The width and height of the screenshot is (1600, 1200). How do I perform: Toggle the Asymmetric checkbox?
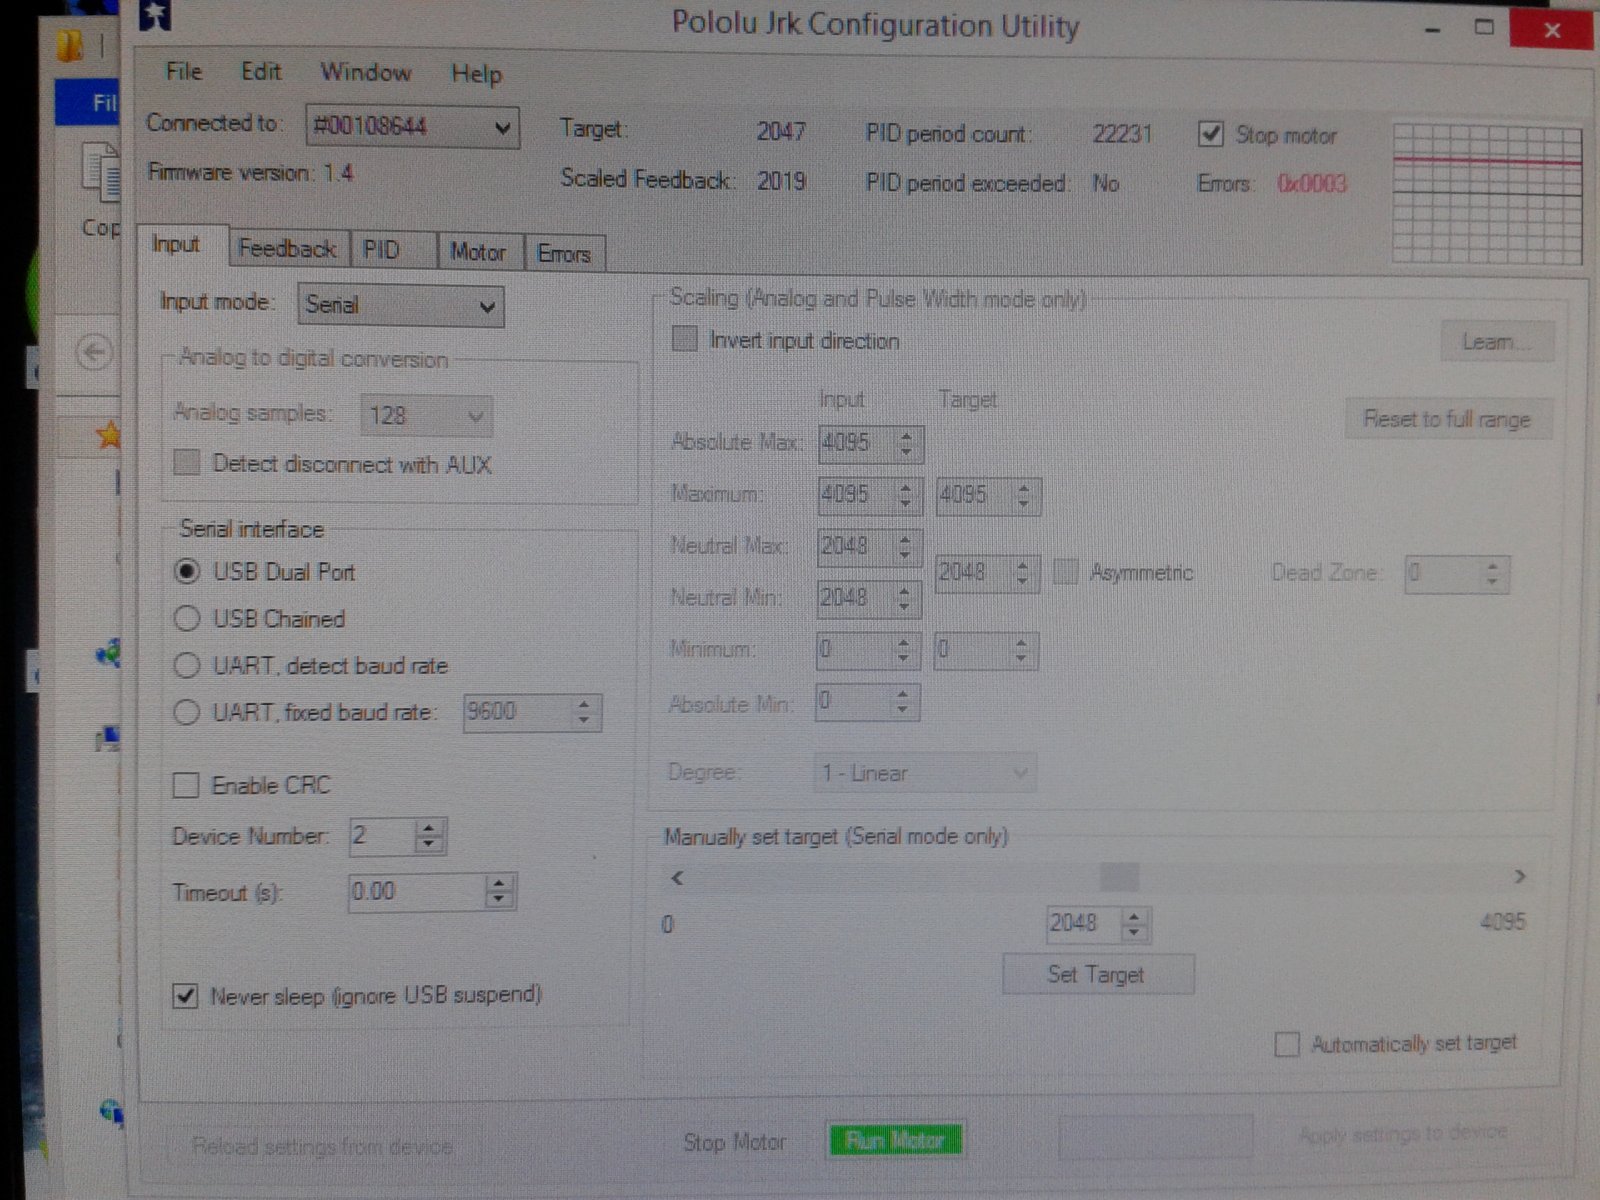click(x=1066, y=572)
